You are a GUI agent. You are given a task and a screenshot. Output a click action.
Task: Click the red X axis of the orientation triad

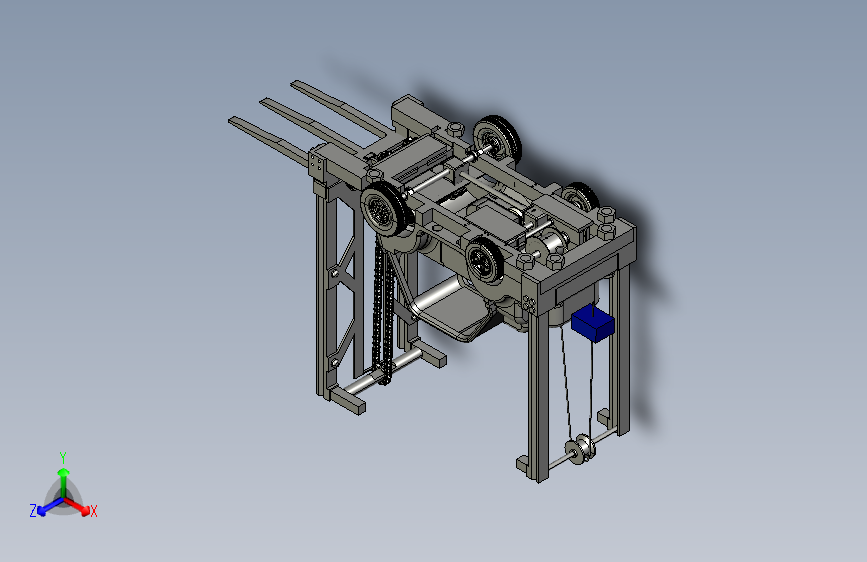point(78,506)
